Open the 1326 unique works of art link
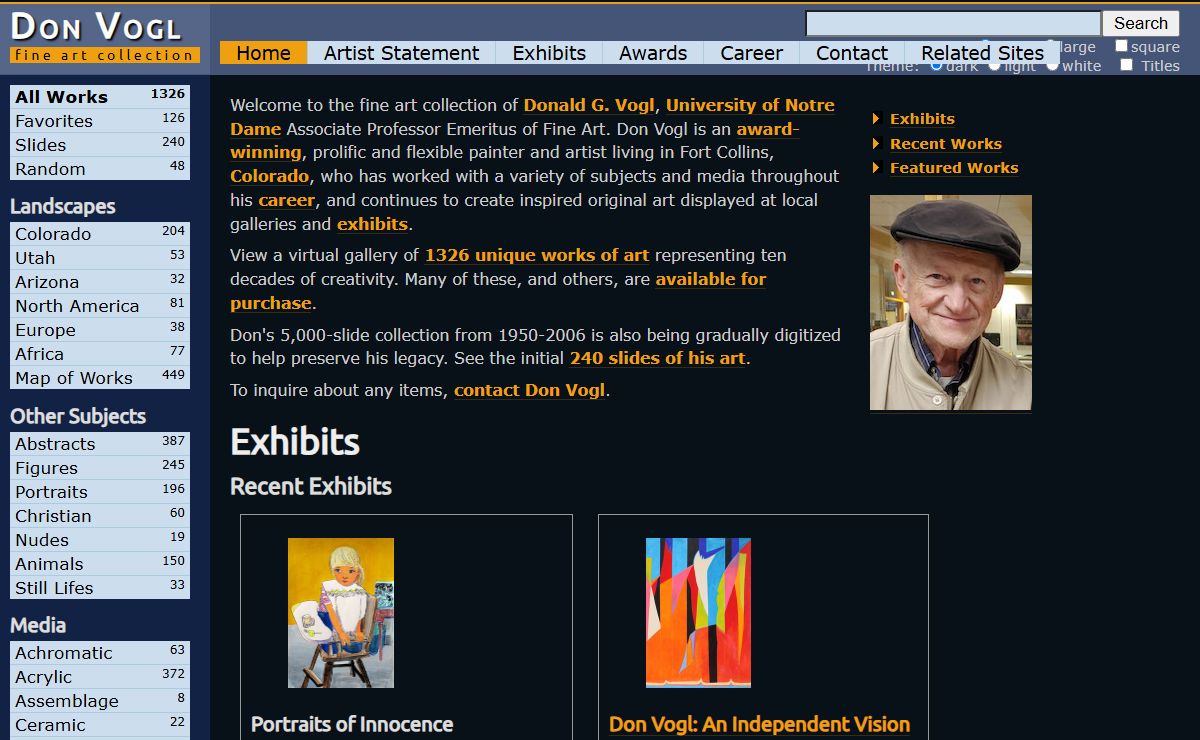This screenshot has width=1200, height=740. tap(537, 255)
